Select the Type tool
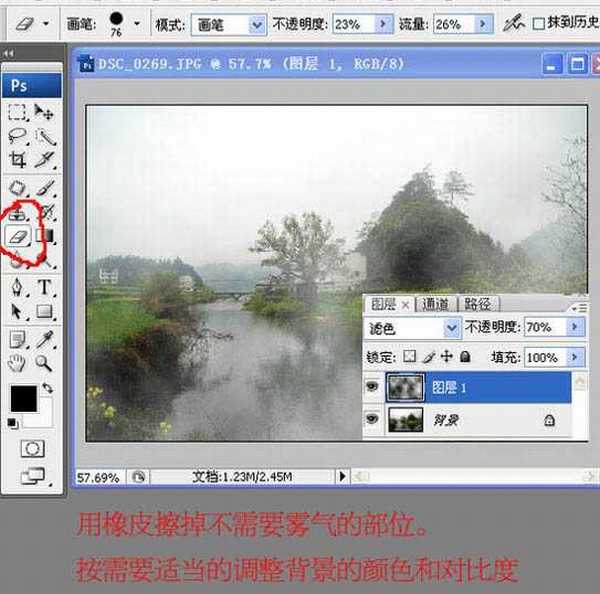Screen dimensions: 600x594 (x=44, y=287)
